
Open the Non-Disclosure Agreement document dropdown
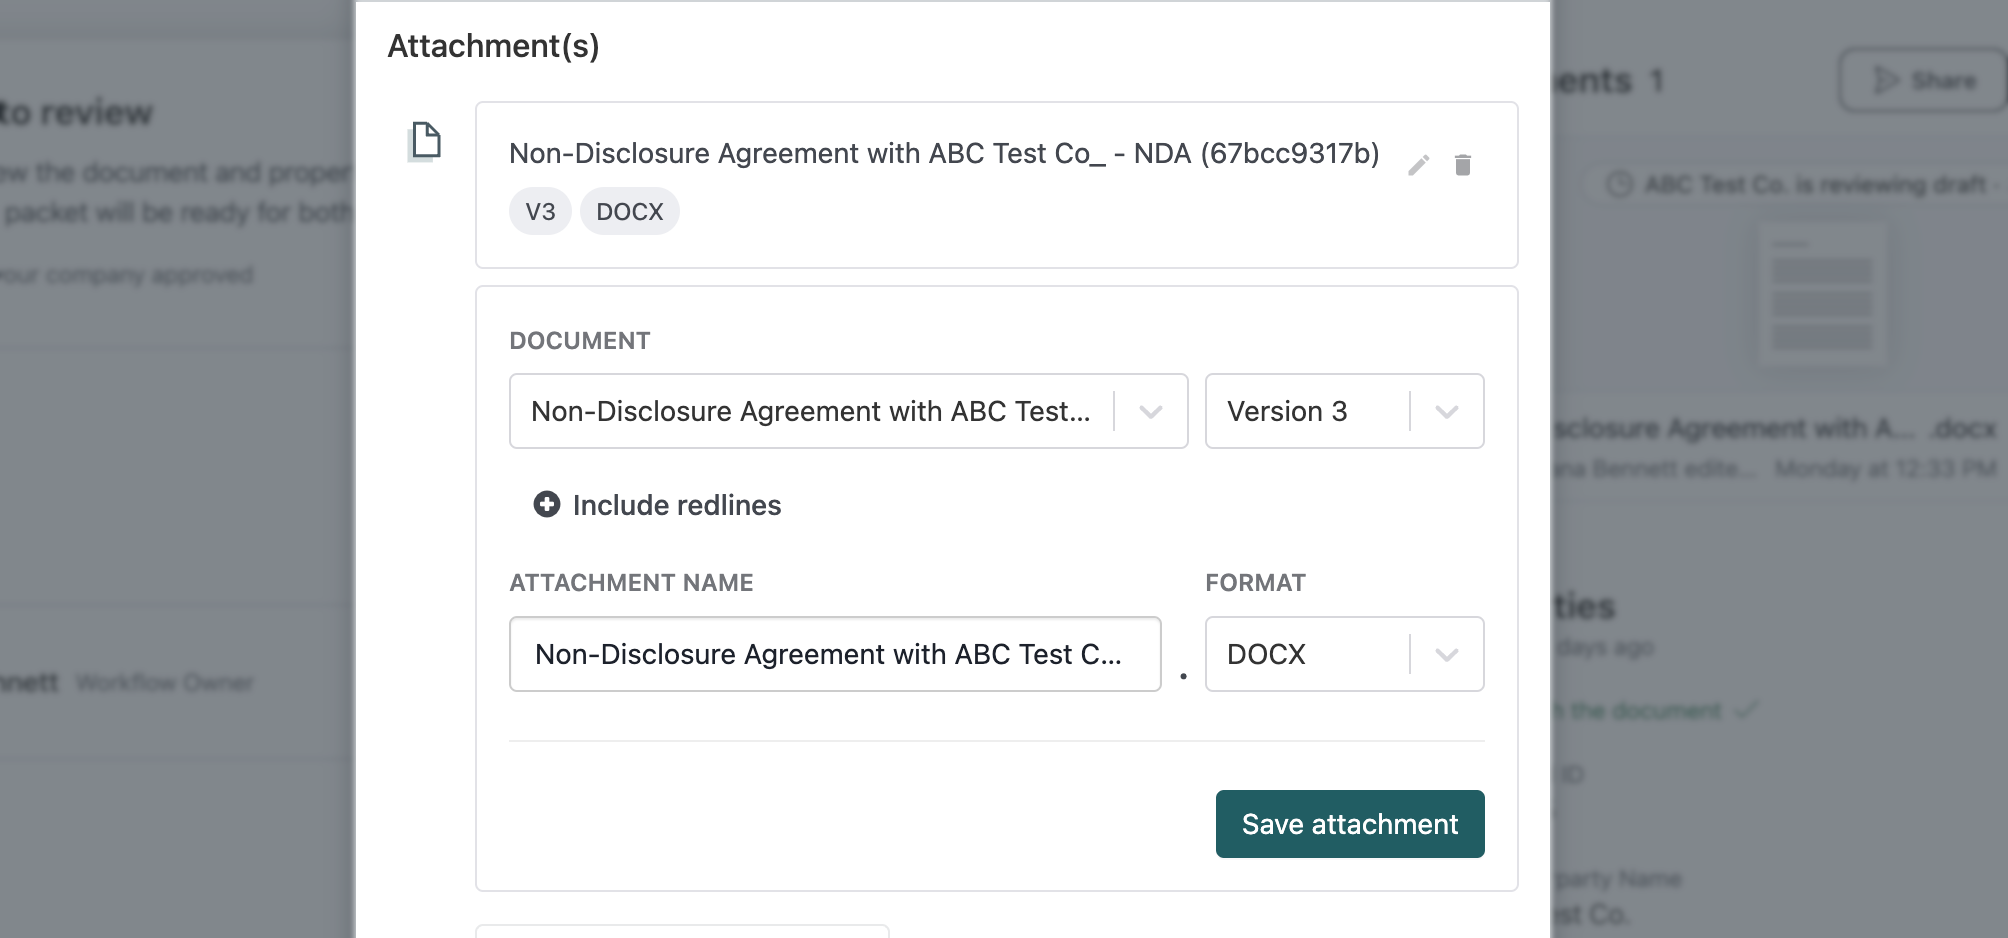pyautogui.click(x=848, y=411)
